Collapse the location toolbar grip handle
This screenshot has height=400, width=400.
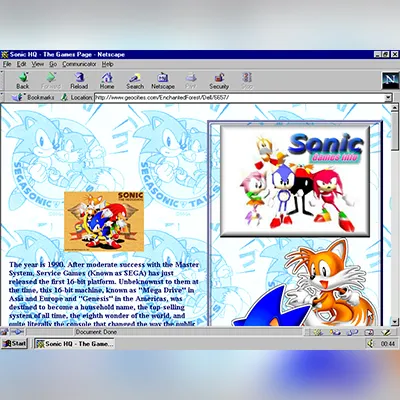click(x=2, y=97)
